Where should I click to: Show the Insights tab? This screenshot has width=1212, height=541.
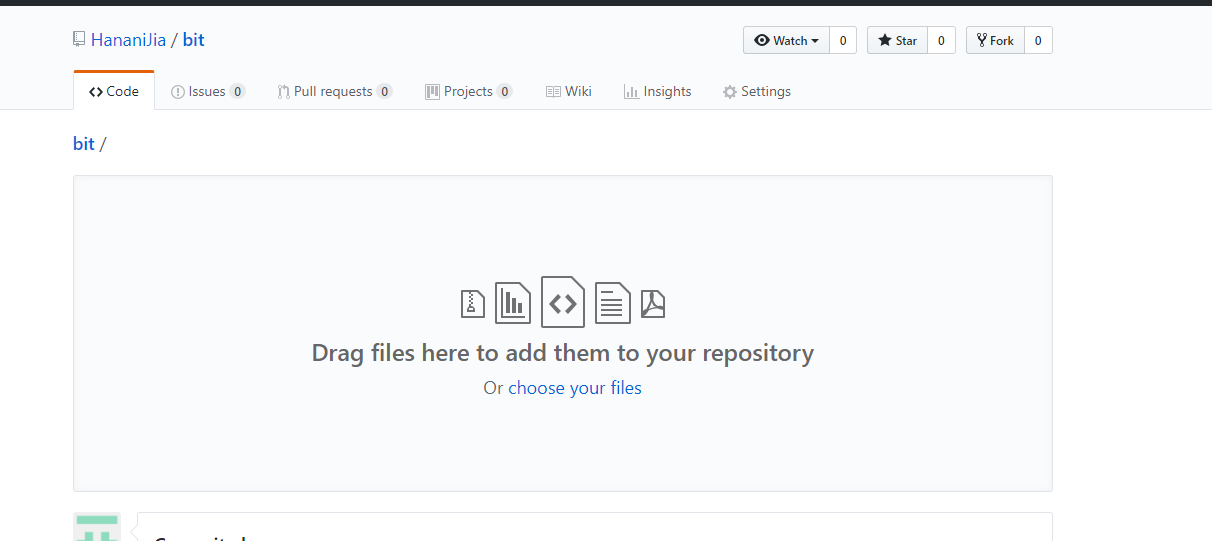coord(657,91)
